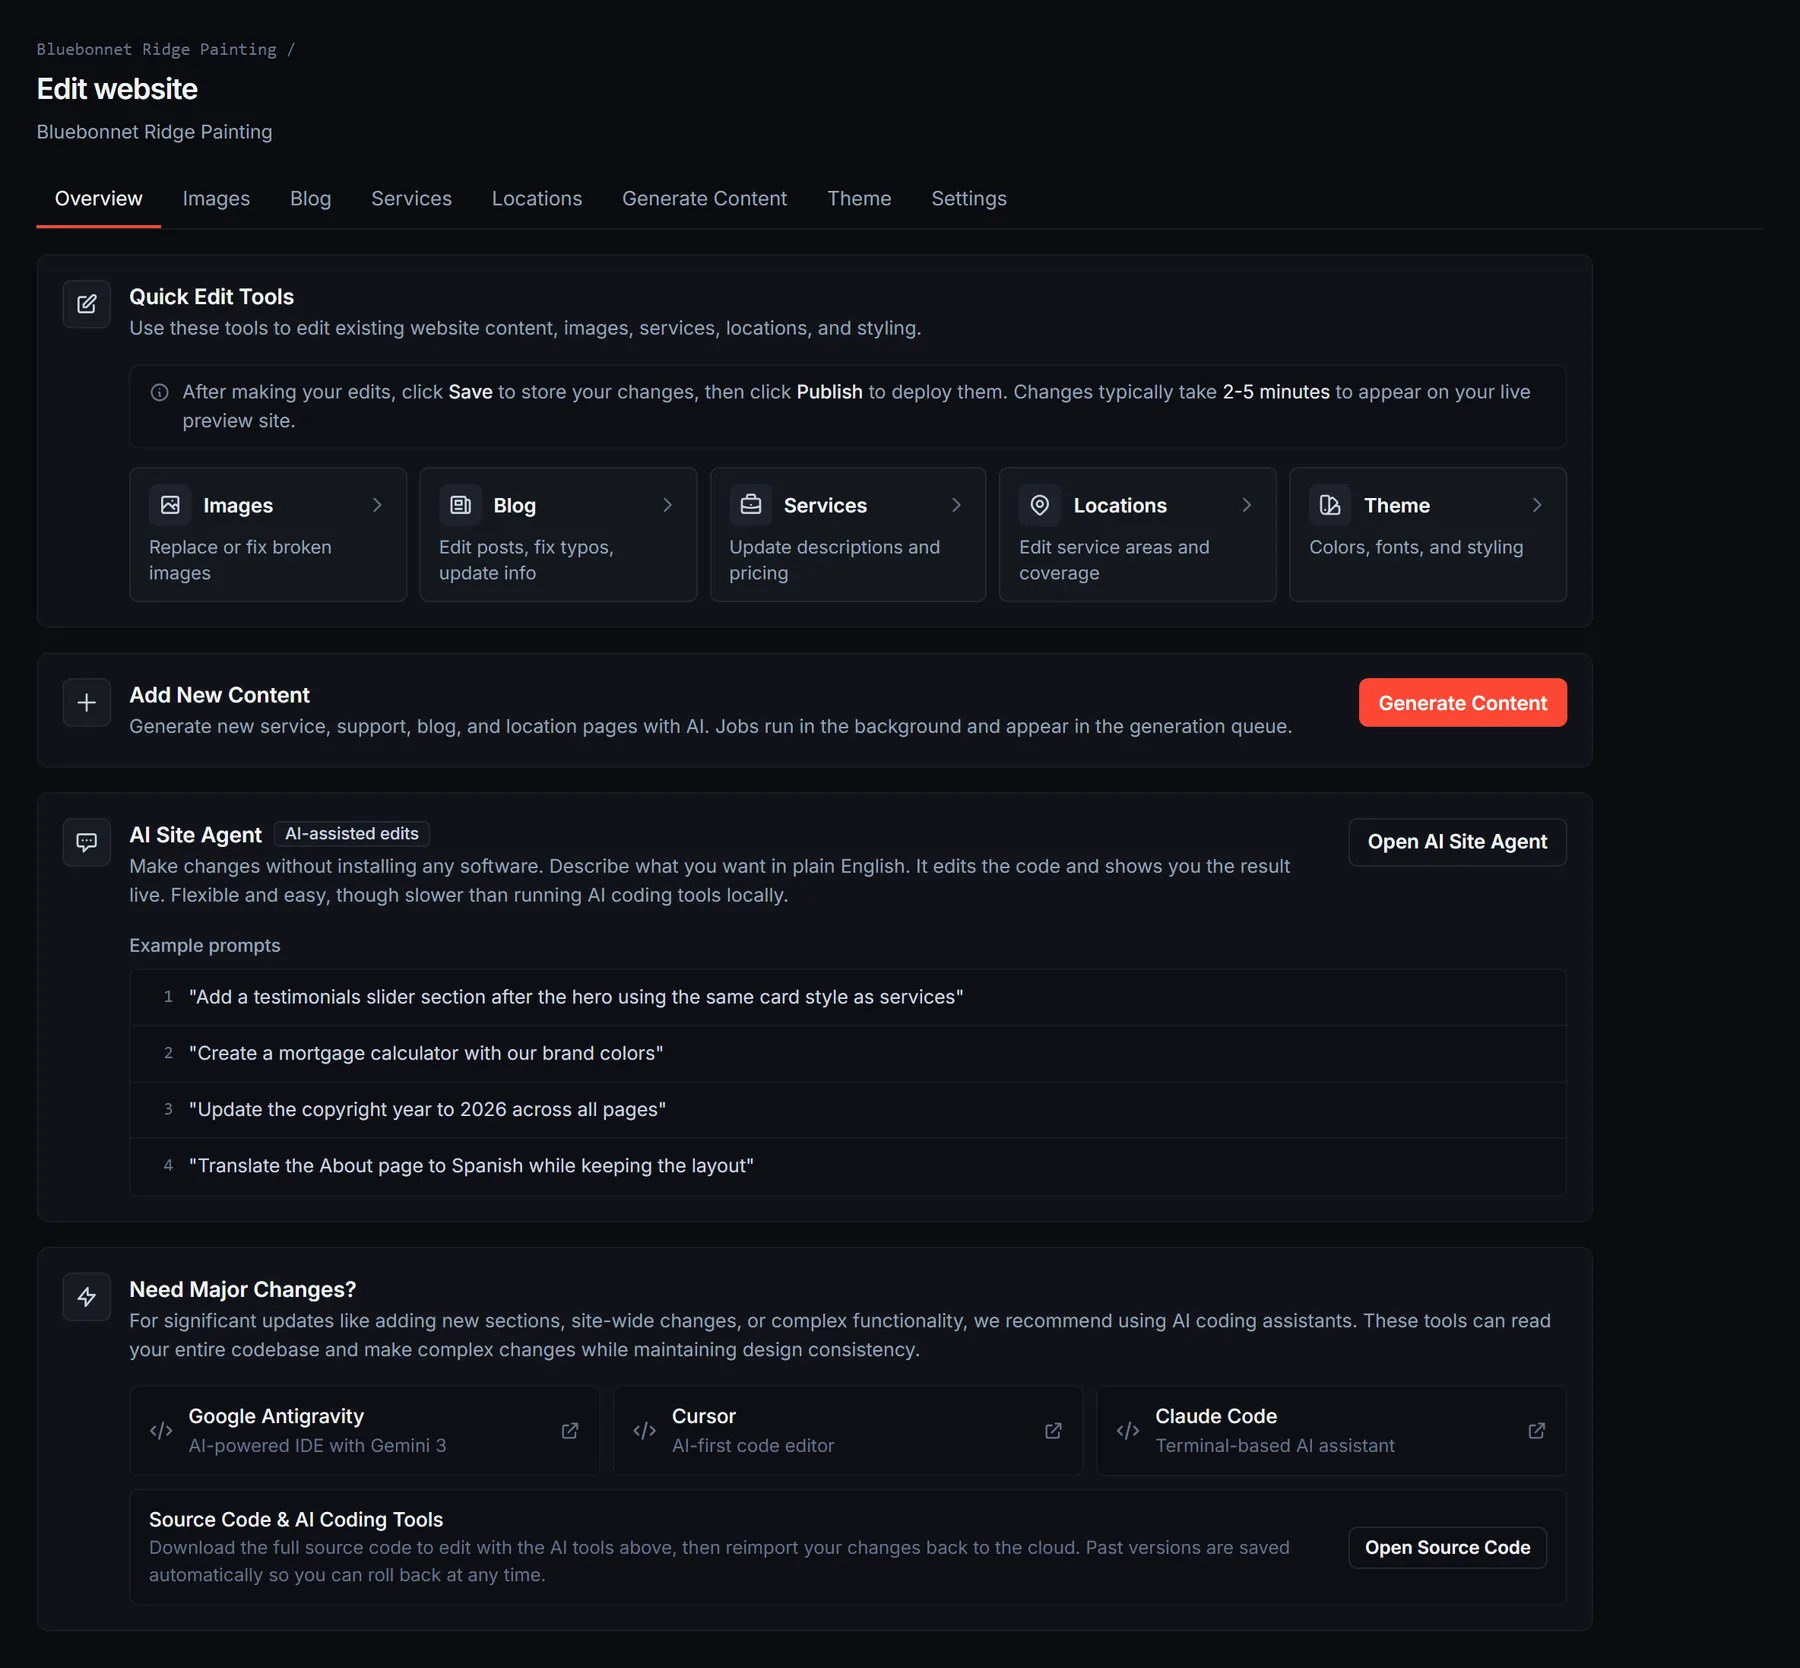The width and height of the screenshot is (1800, 1668).
Task: Open Theme card via its chevron arrow
Action: [x=1537, y=505]
